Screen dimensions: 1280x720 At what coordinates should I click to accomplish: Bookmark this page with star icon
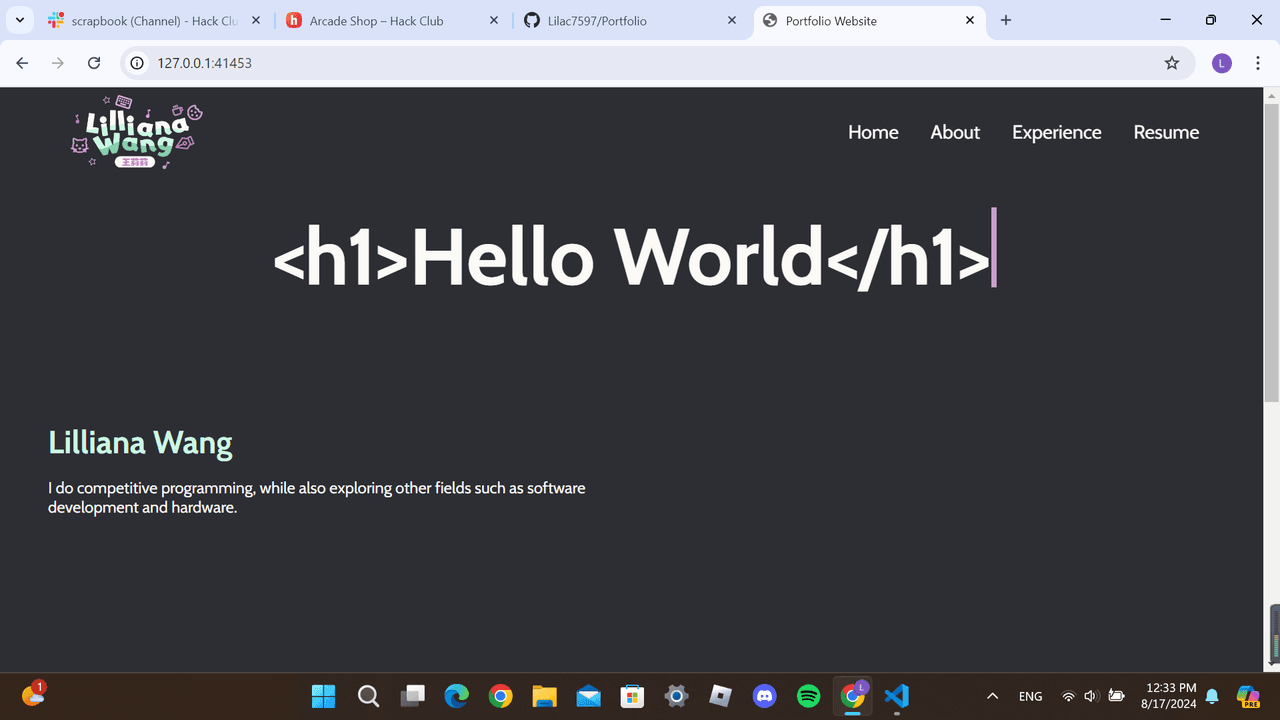click(1172, 63)
